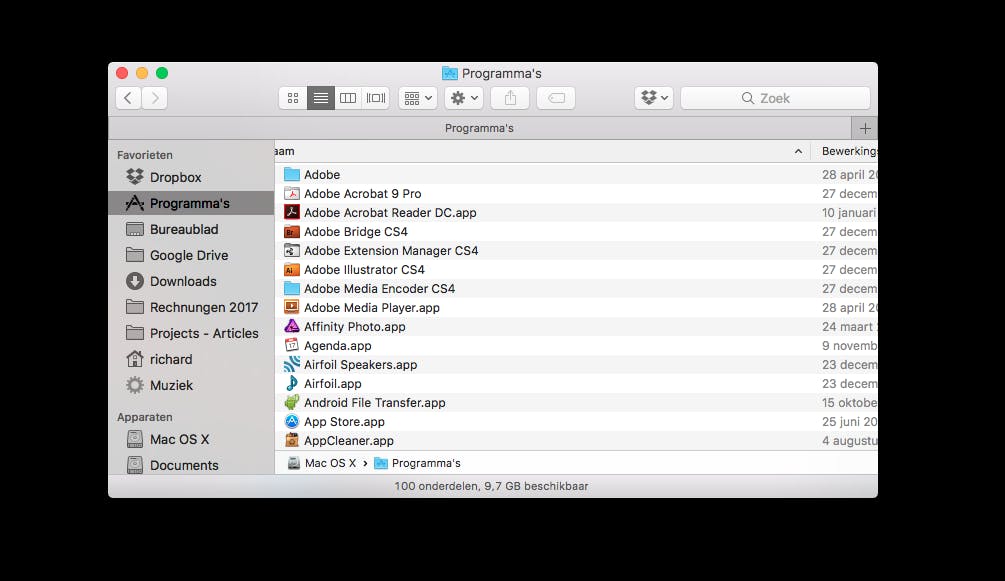1005x581 pixels.
Task: Open Google Drive in sidebar favorites
Action: [x=189, y=255]
